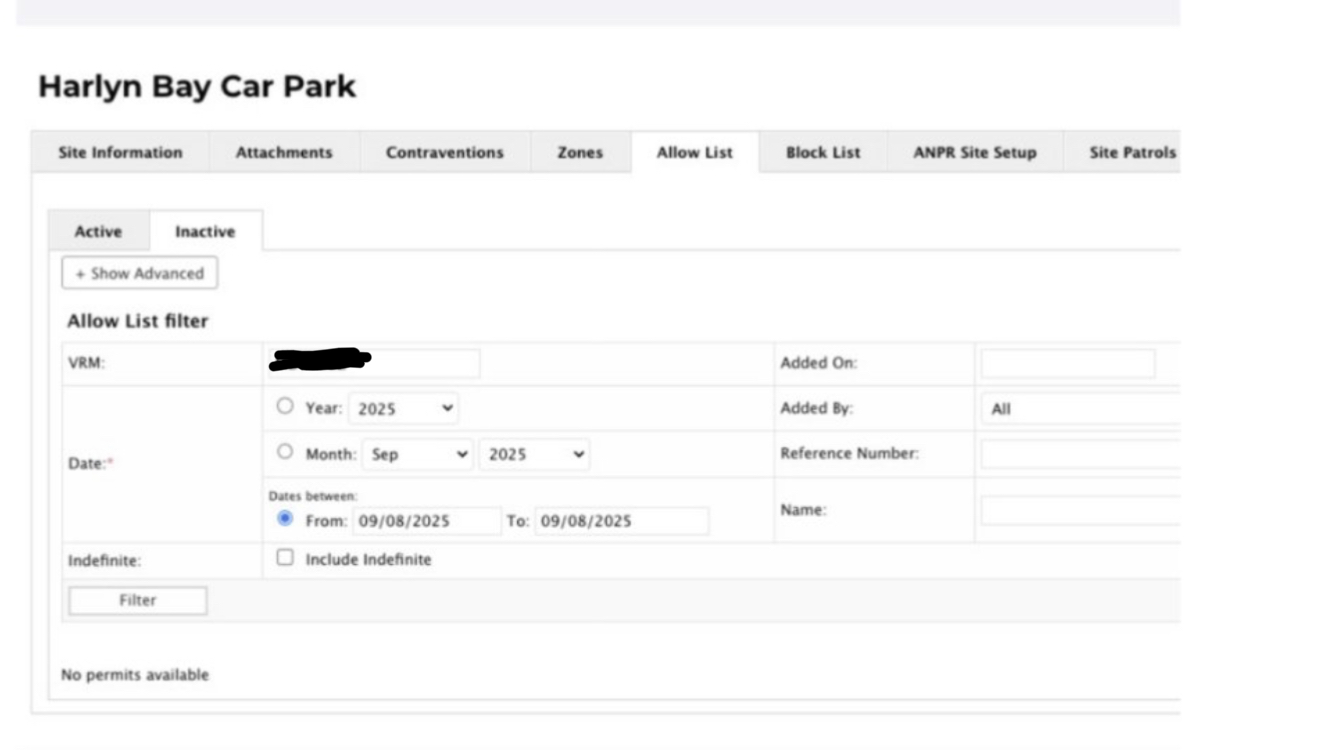Click the From date field
Screen dimensions: 1334x750
[426, 521]
